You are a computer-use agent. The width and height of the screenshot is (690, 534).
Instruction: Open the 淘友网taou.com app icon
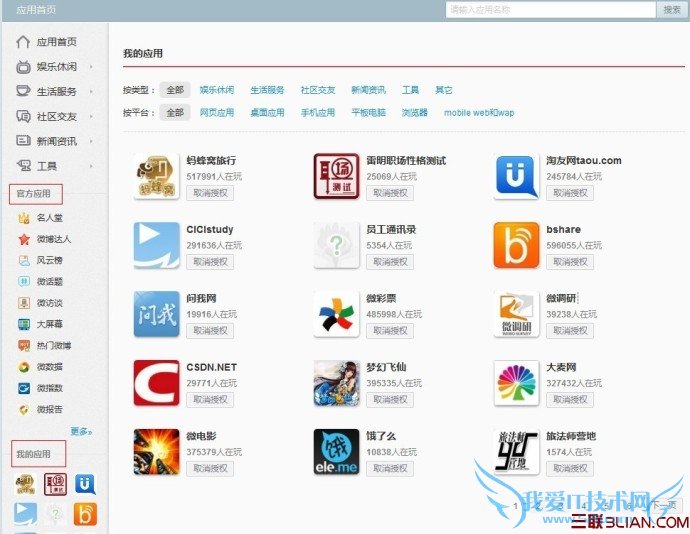tap(517, 177)
